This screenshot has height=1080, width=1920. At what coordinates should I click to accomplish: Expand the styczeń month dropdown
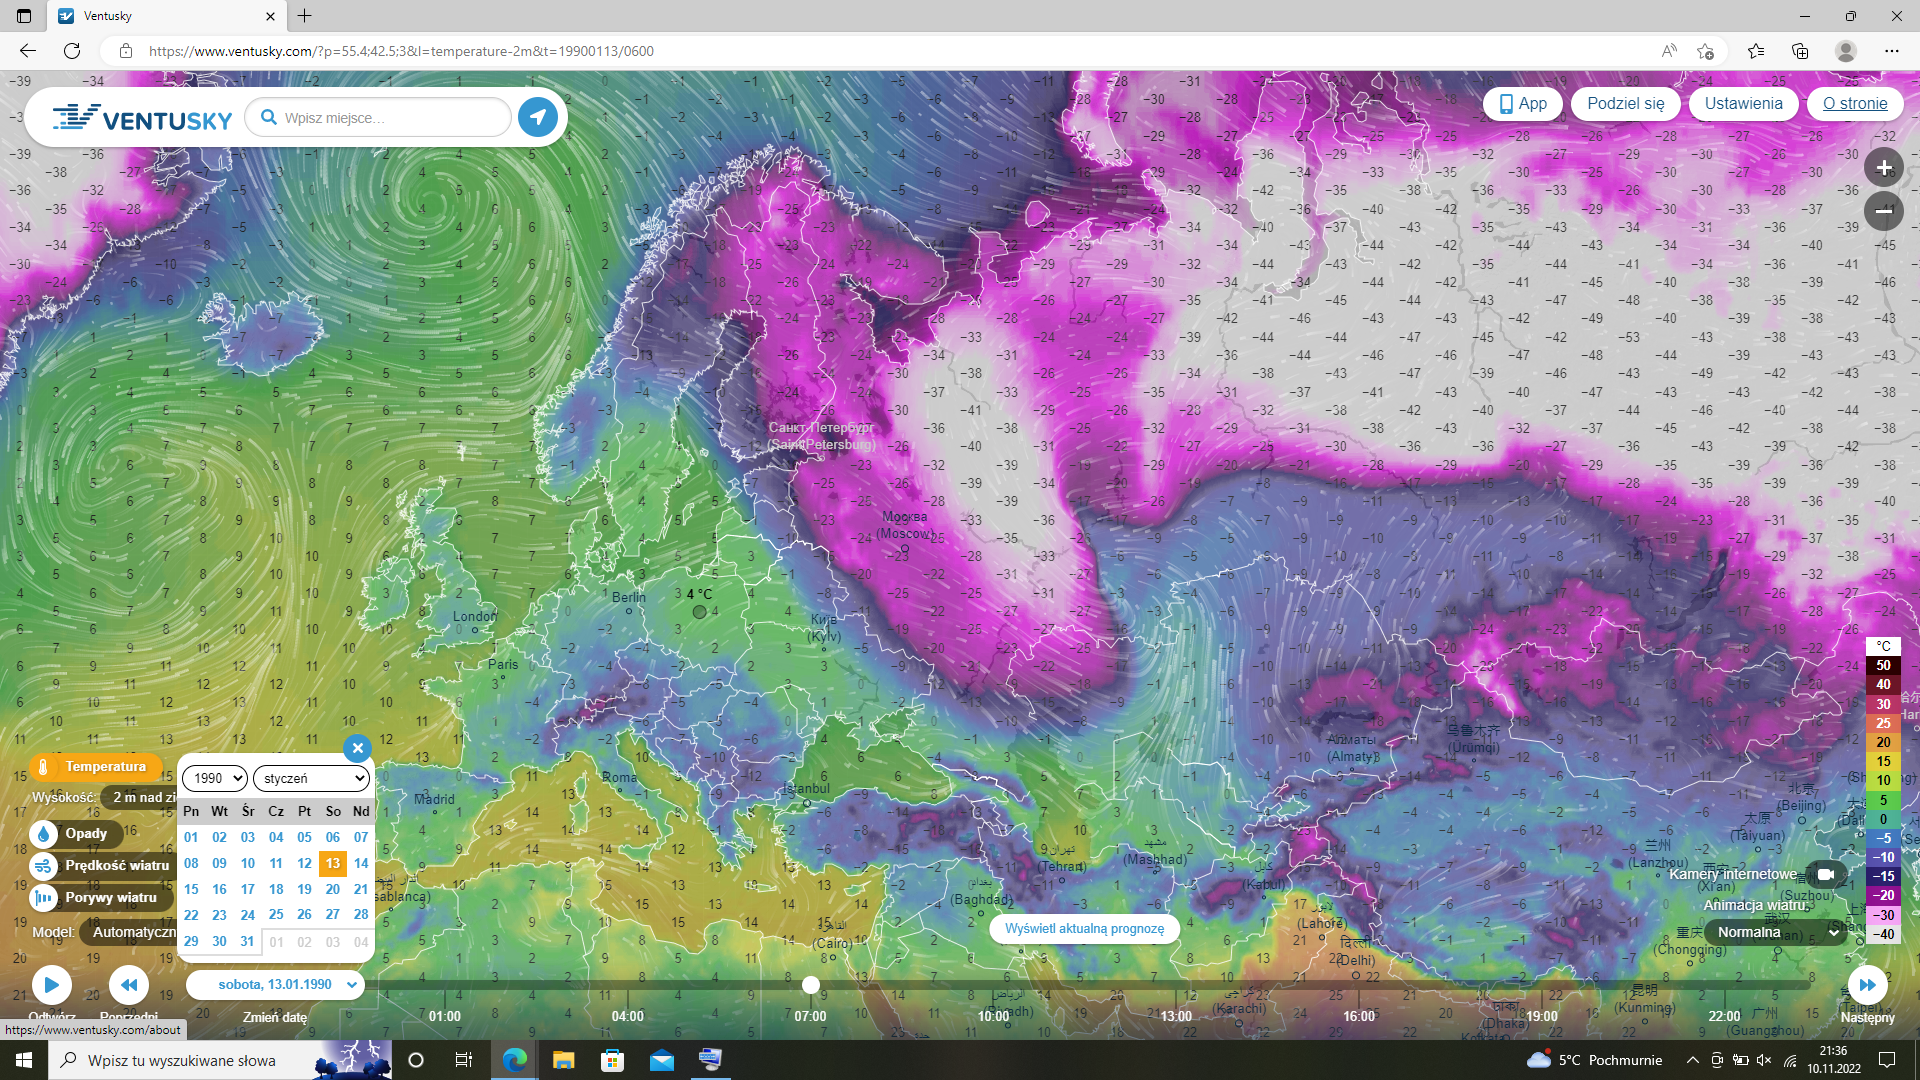tap(311, 778)
